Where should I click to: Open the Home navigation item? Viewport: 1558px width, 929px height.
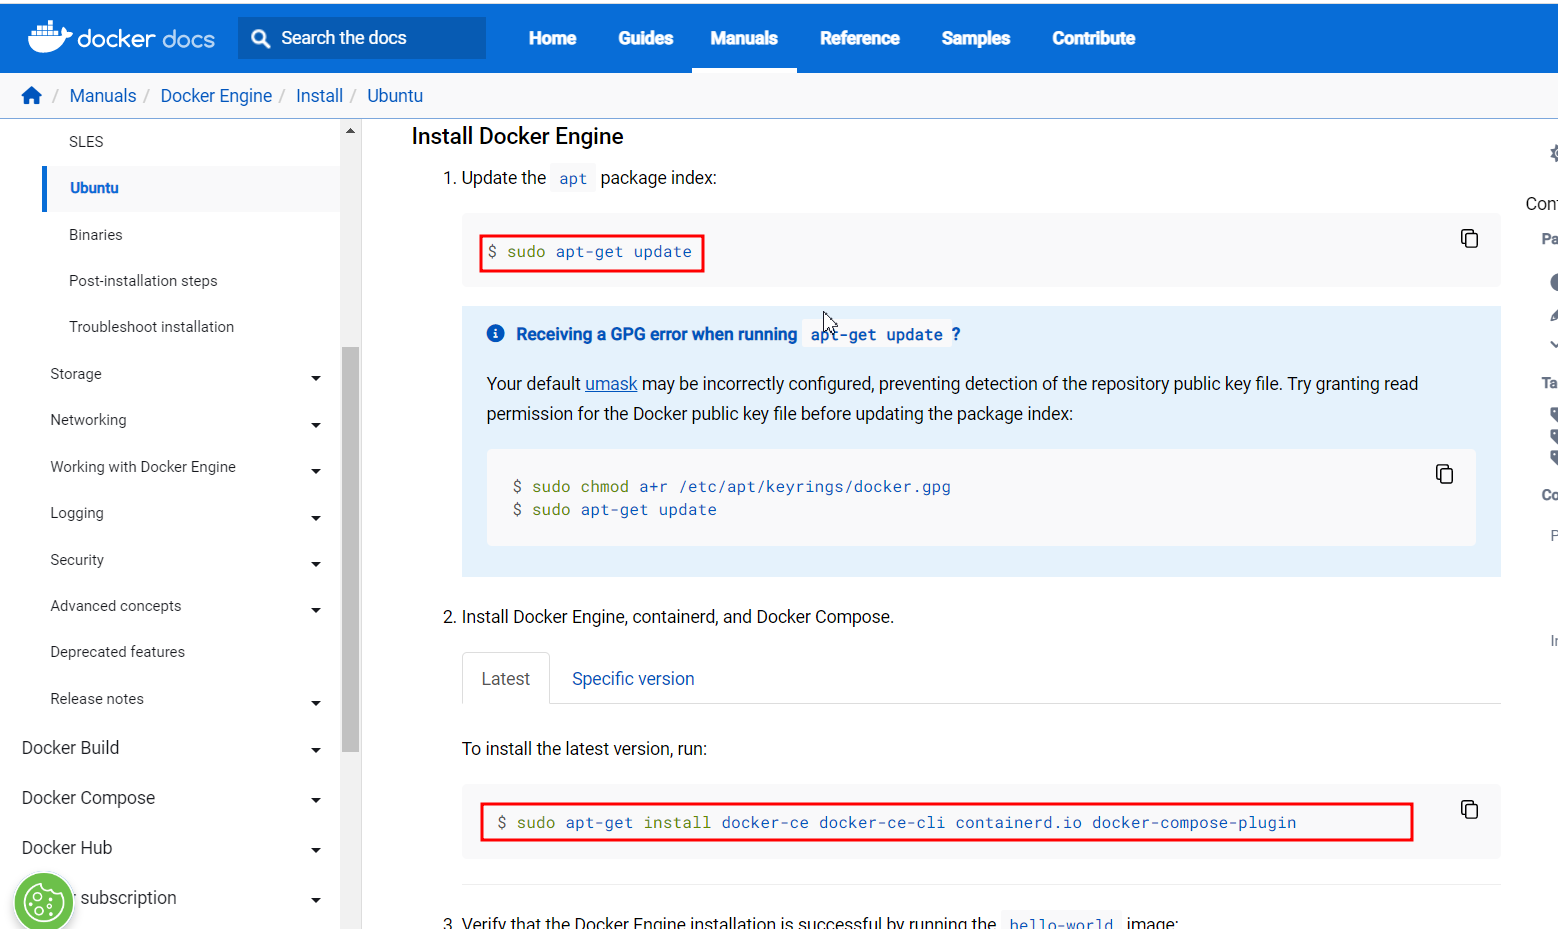tap(552, 38)
